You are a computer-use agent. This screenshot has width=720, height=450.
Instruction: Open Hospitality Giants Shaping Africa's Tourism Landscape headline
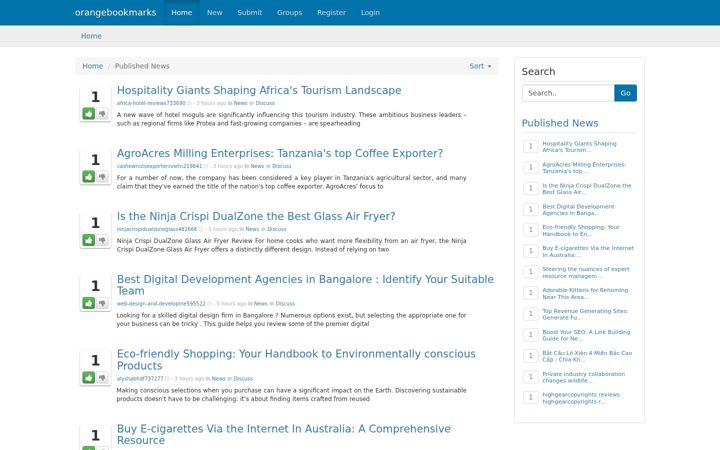tap(259, 90)
